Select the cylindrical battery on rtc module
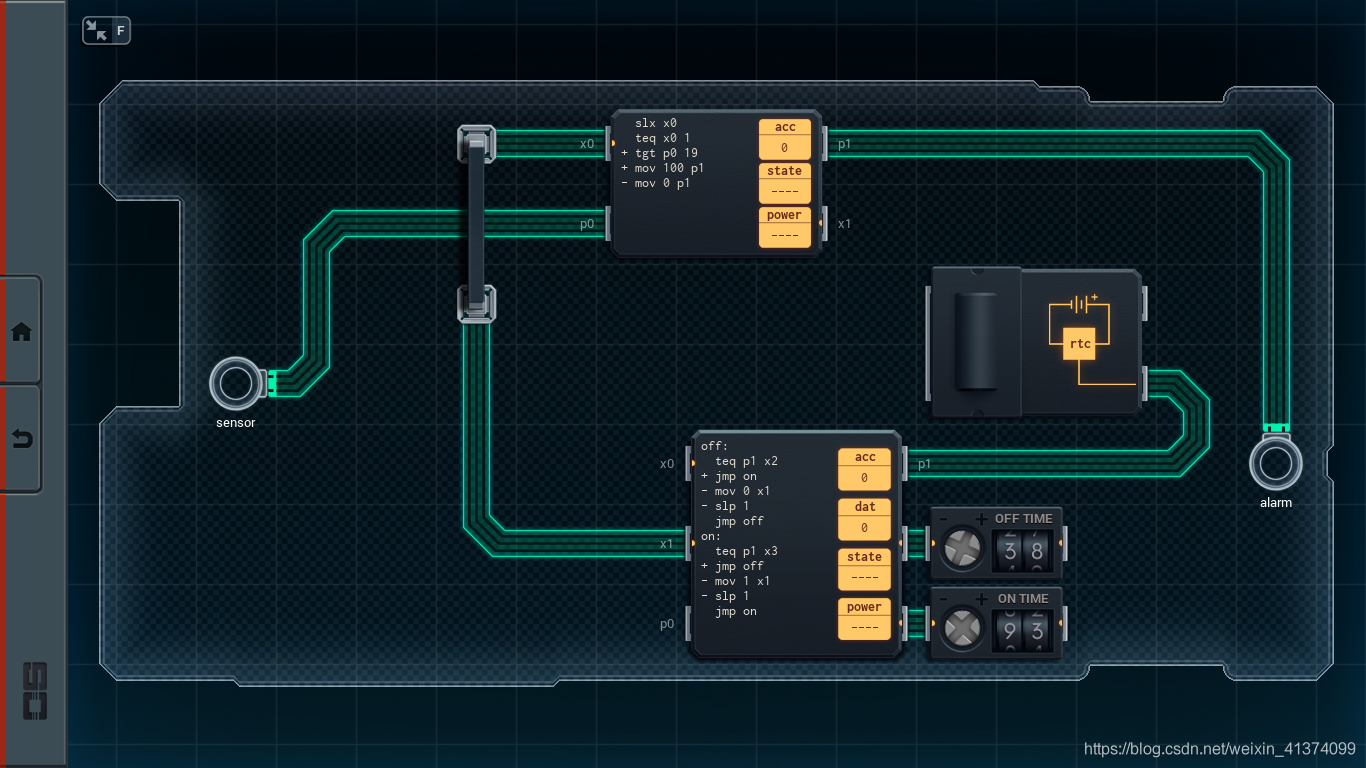Image resolution: width=1366 pixels, height=768 pixels. (976, 342)
